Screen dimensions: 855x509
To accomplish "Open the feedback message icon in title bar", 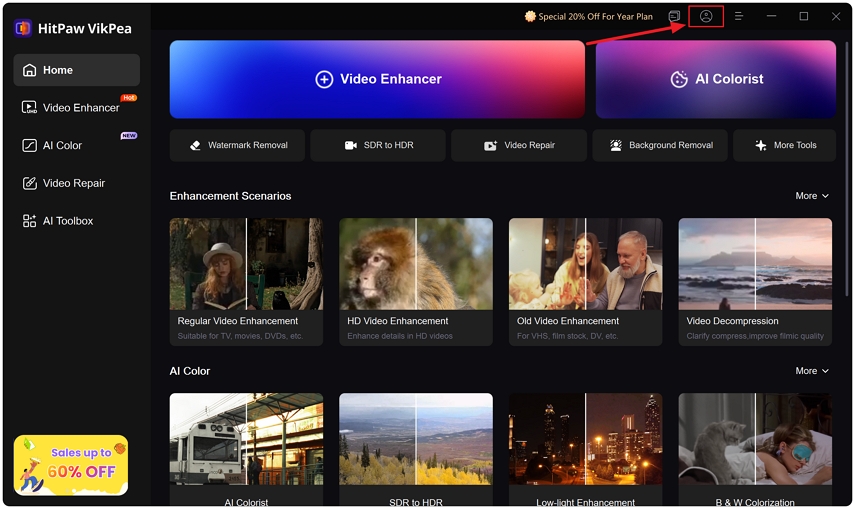I will pos(675,17).
